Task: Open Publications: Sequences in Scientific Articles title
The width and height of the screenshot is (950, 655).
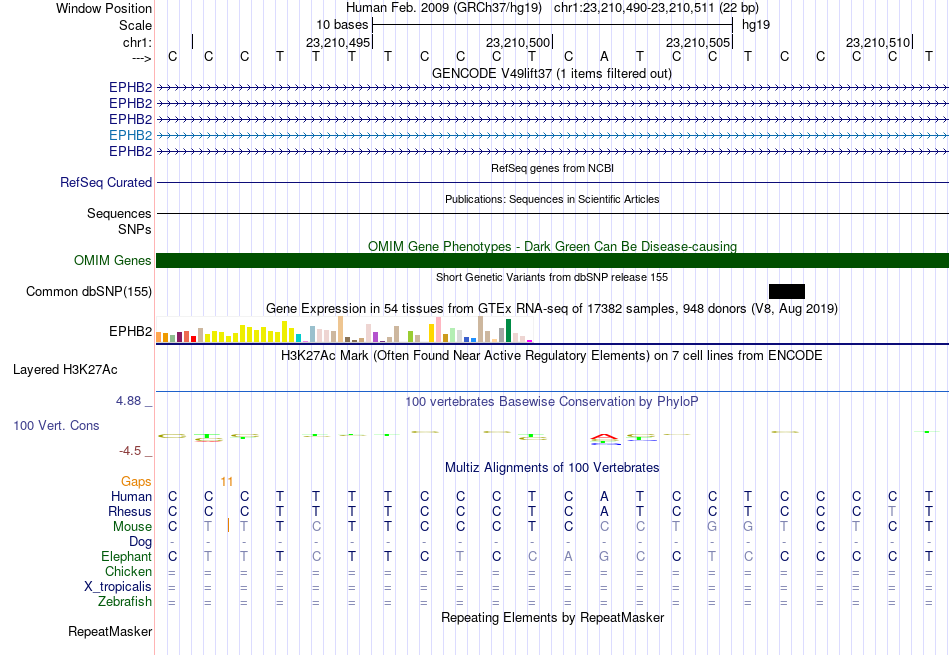Action: coord(552,199)
